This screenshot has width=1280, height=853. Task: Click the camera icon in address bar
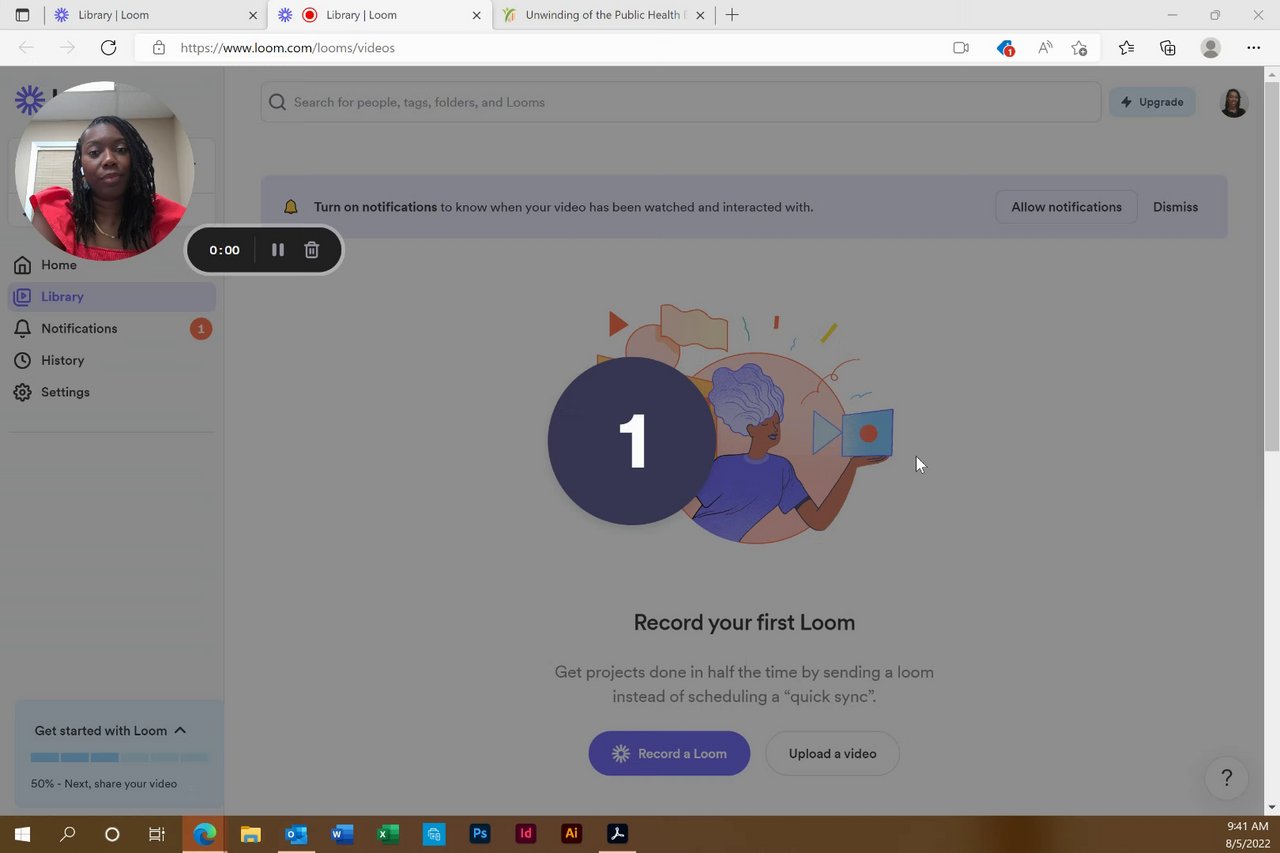[x=961, y=47]
